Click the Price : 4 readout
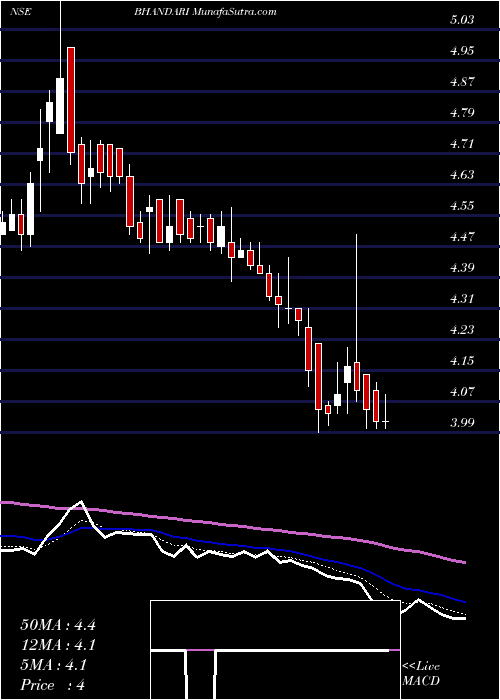The image size is (500, 700). point(53,685)
